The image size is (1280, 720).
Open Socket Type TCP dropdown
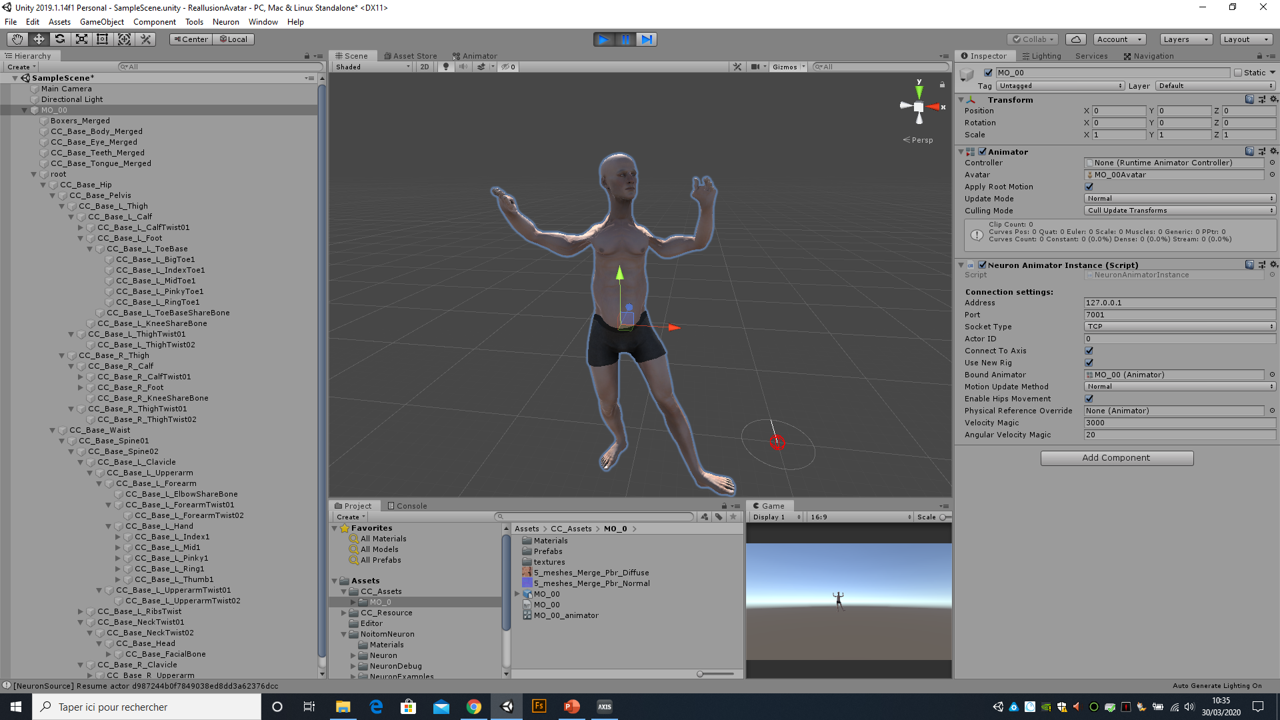tap(1180, 327)
